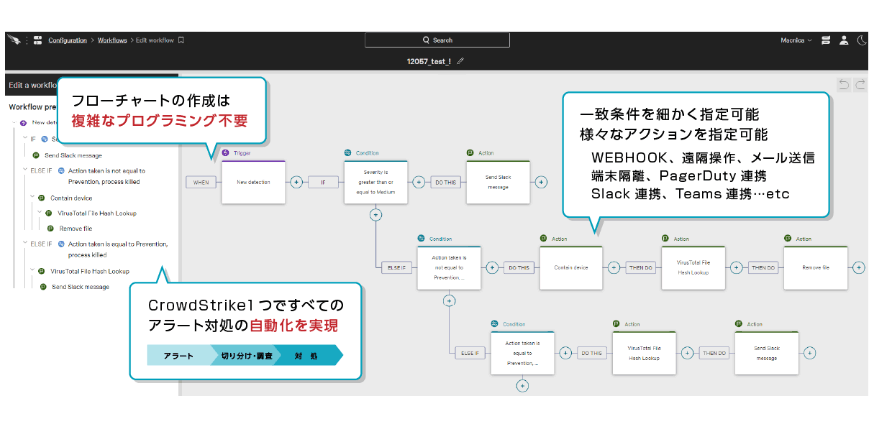Select the 'Action taken is not equal to Prevention' condition node

[x=448, y=268]
